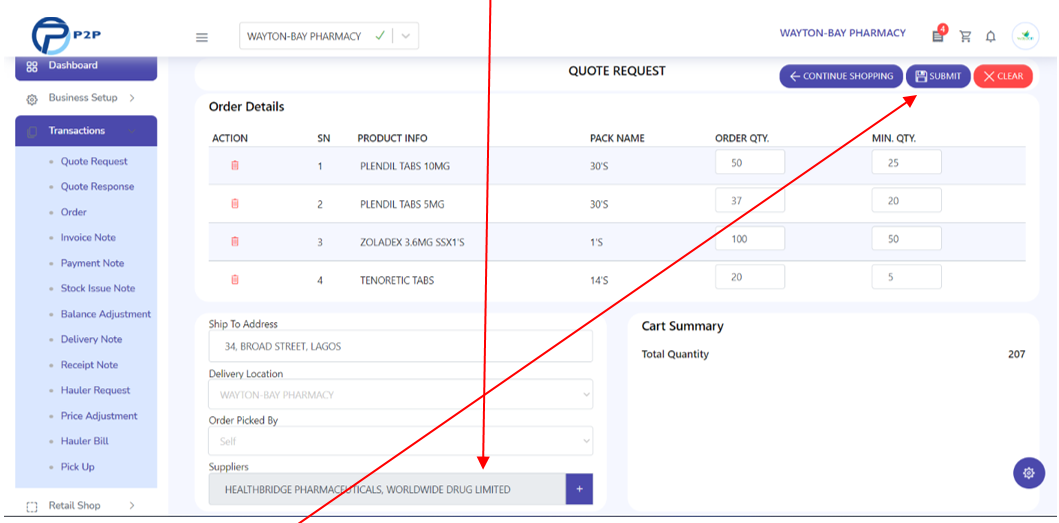This screenshot has width=1059, height=523.
Task: Edit minimum quantity 25 for PLENDIL 10MG
Action: pyautogui.click(x=906, y=162)
